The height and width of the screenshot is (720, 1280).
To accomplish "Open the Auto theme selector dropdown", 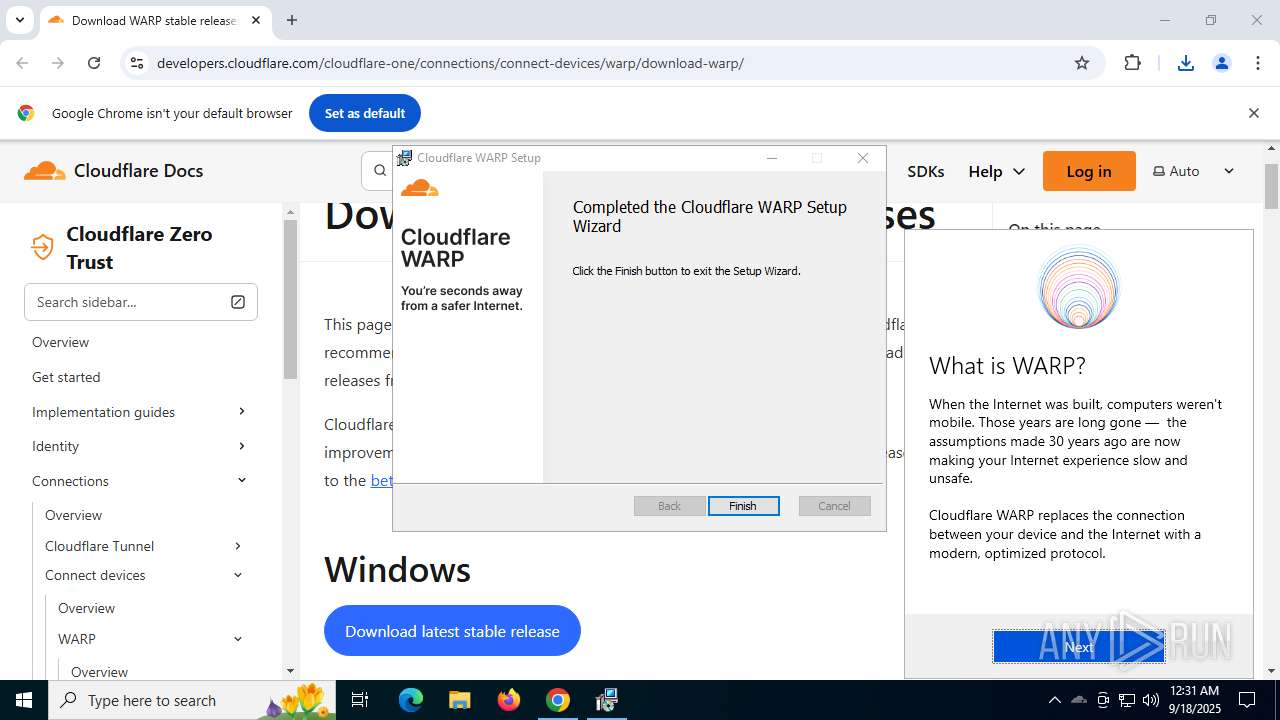I will [x=1194, y=171].
